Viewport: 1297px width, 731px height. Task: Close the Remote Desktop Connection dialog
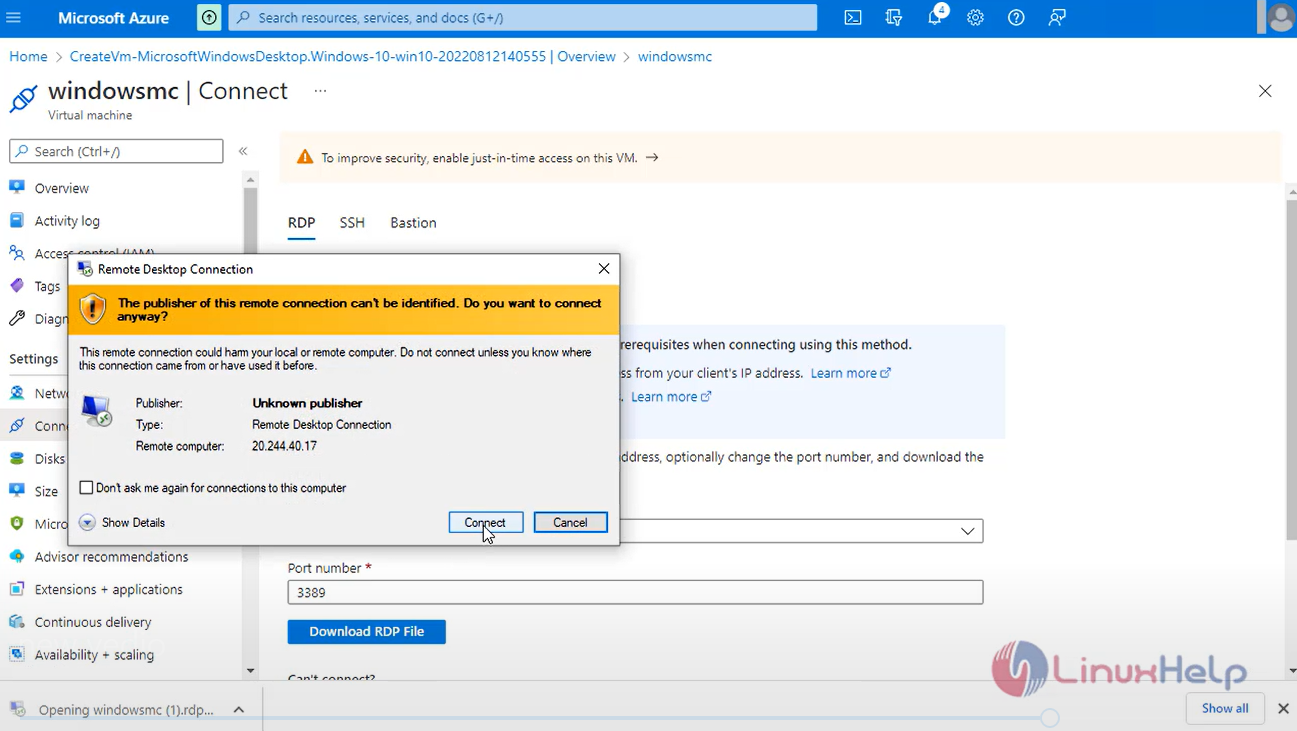(604, 269)
